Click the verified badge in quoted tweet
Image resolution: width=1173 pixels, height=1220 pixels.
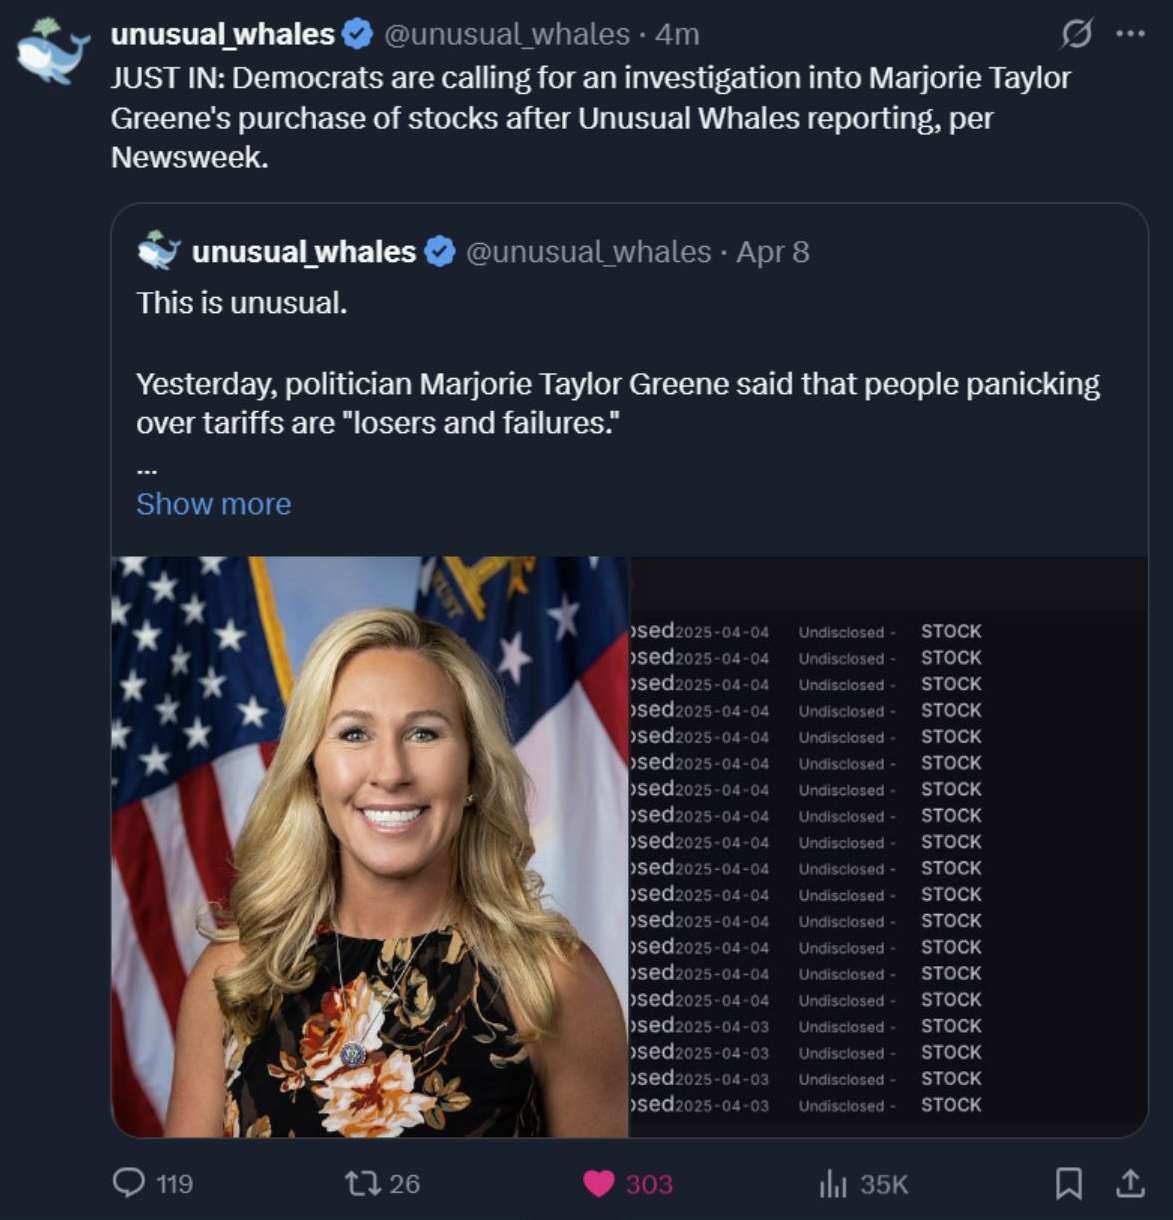(440, 252)
